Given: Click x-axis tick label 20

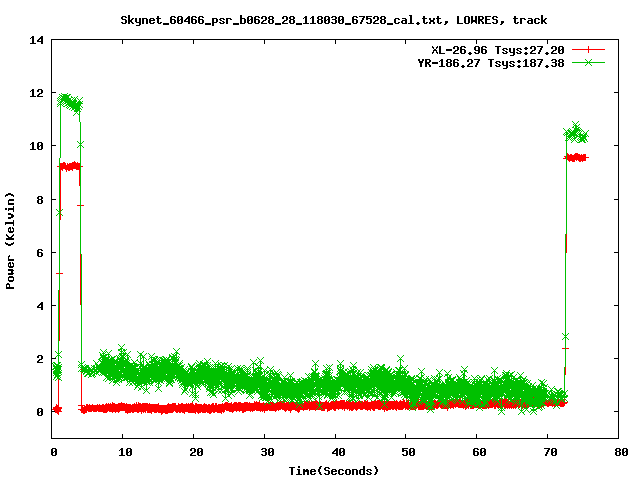Looking at the screenshot, I should 196,452.
